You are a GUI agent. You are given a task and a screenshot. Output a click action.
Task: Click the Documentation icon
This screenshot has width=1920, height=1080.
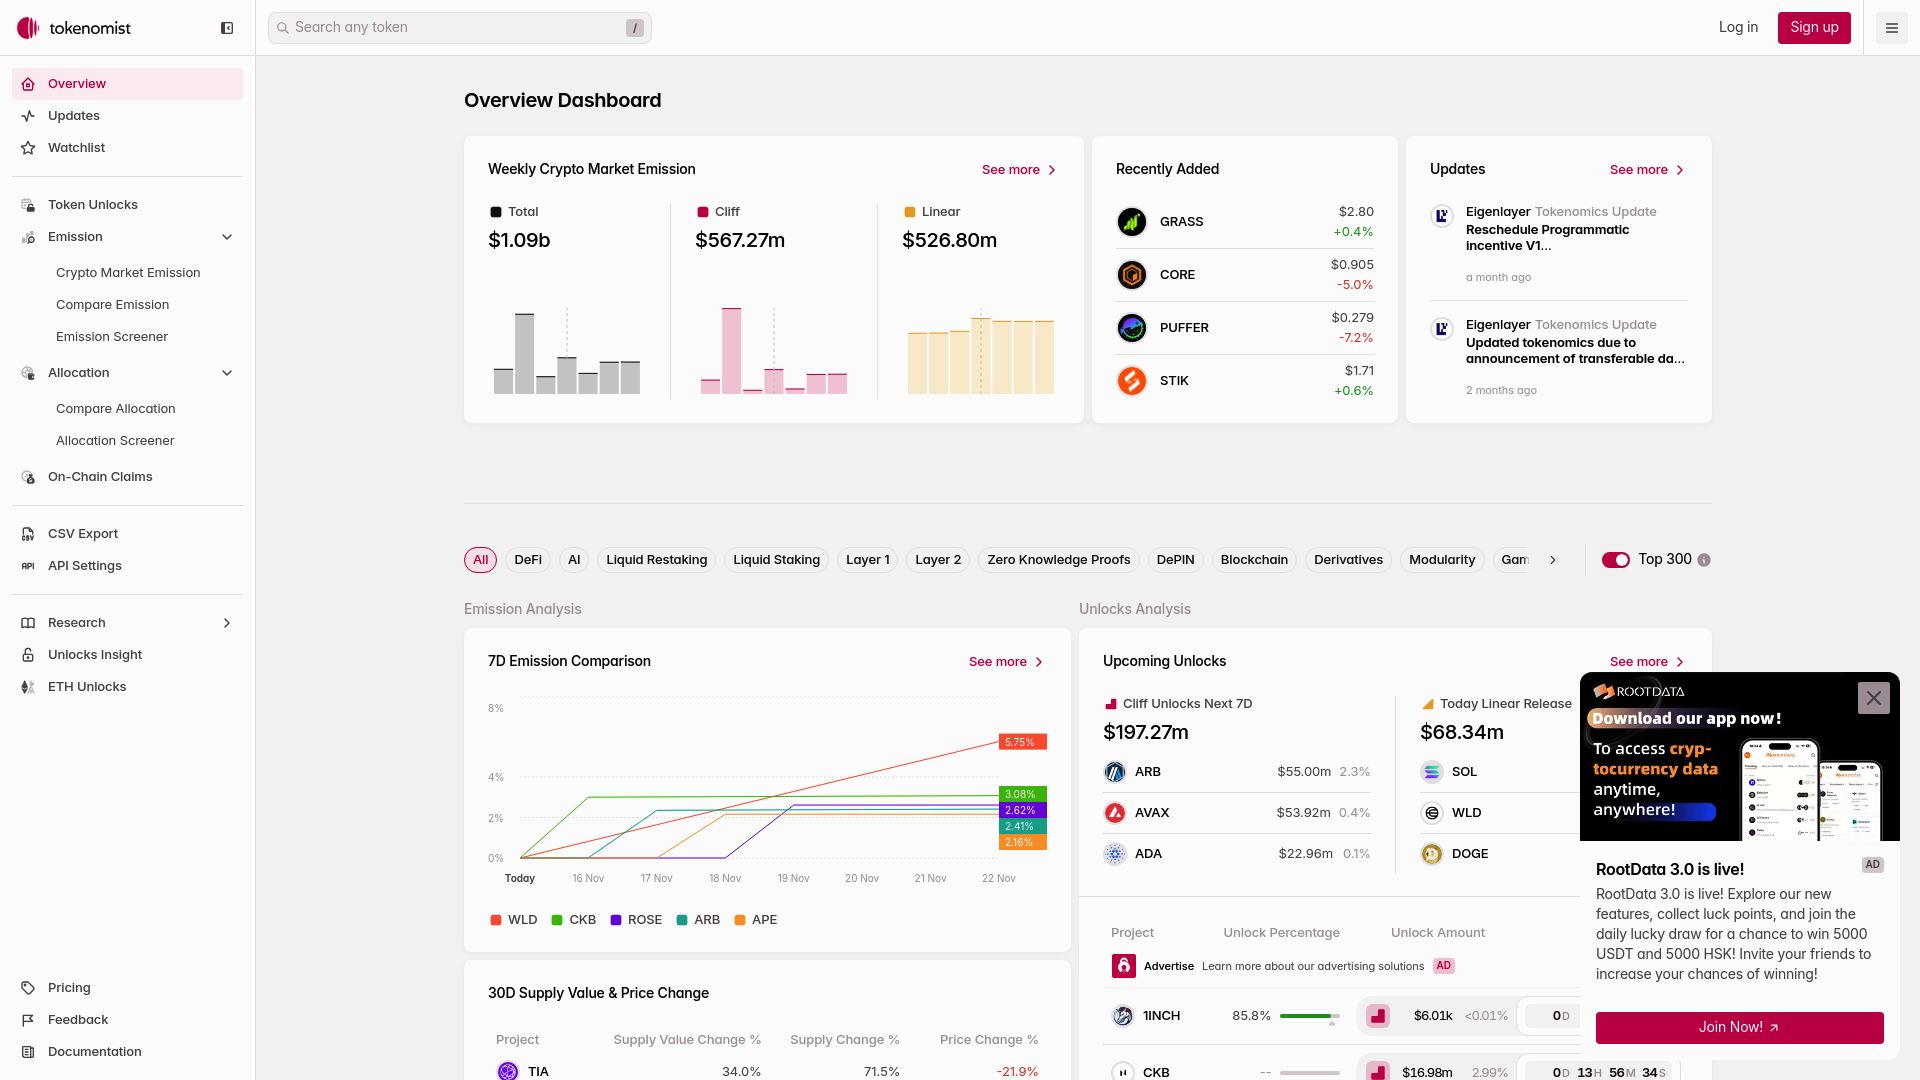click(28, 1052)
